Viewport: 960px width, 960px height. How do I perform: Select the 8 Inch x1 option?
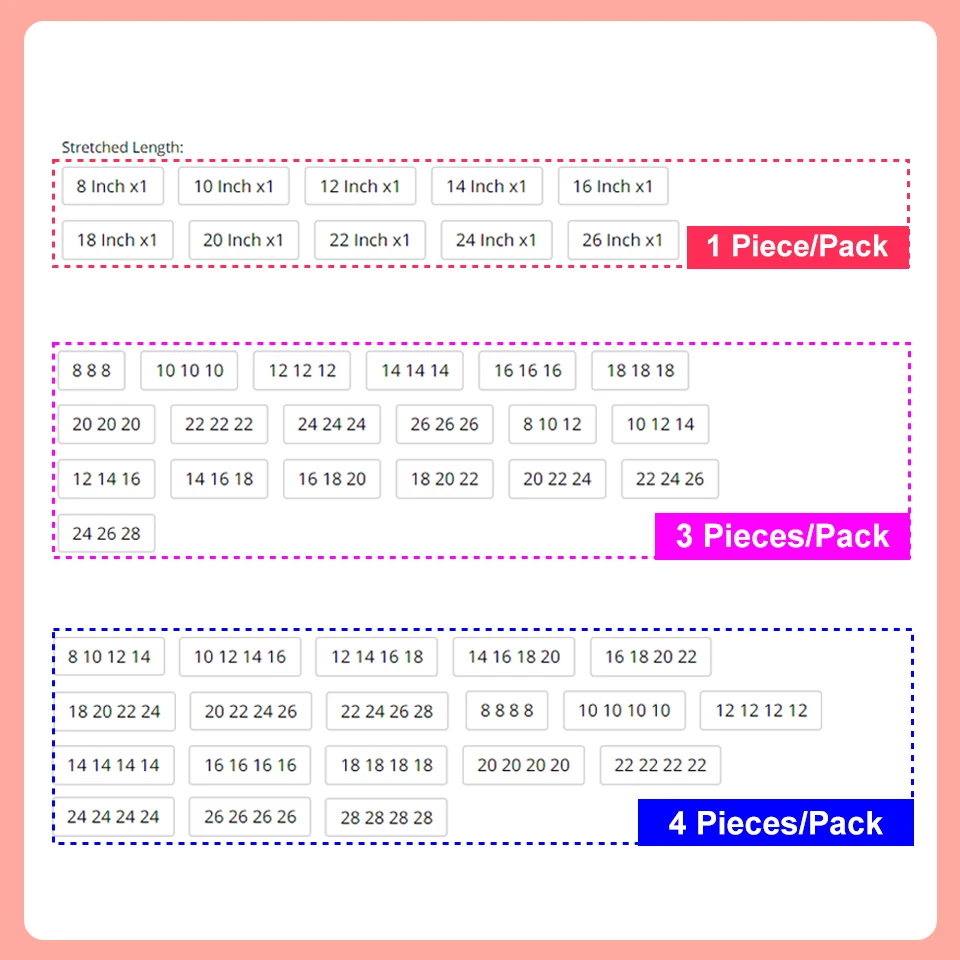pos(112,186)
